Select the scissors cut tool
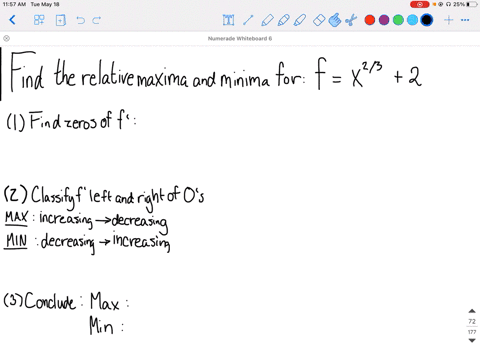This screenshot has height=360, width=480. [351, 20]
